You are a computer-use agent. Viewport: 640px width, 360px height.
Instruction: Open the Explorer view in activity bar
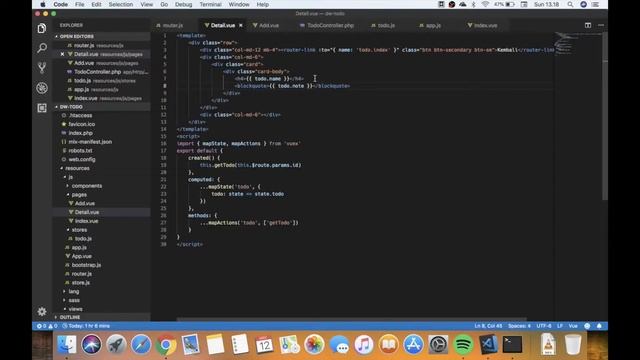click(42, 29)
